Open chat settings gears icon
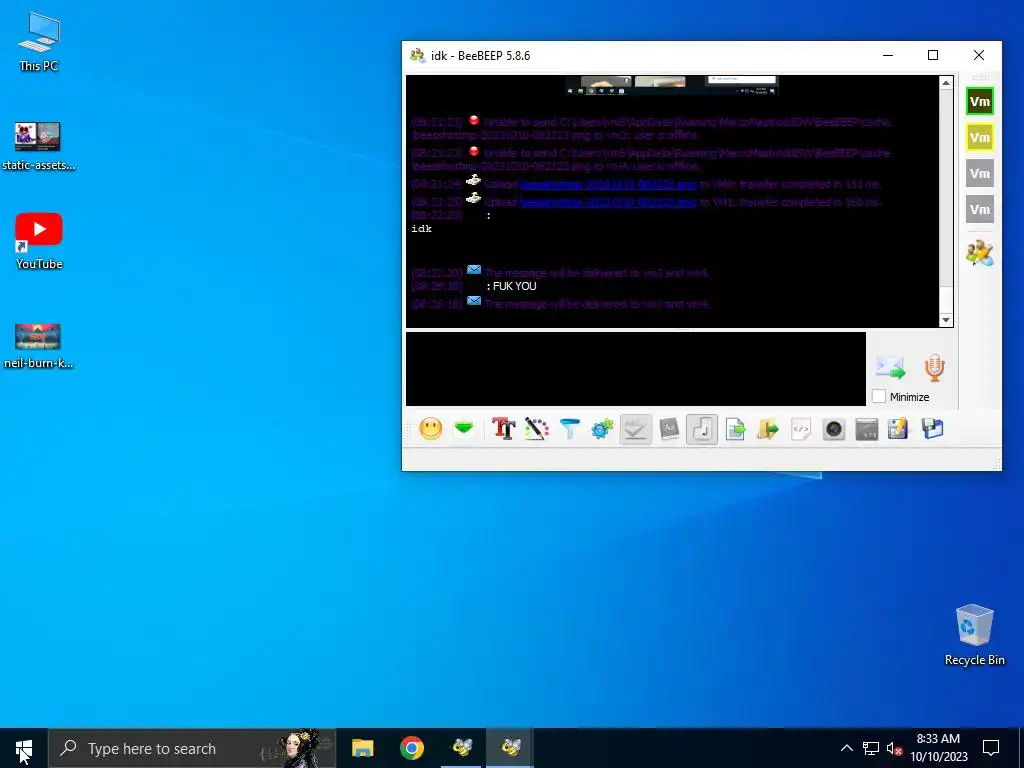This screenshot has width=1024, height=768. 602,429
